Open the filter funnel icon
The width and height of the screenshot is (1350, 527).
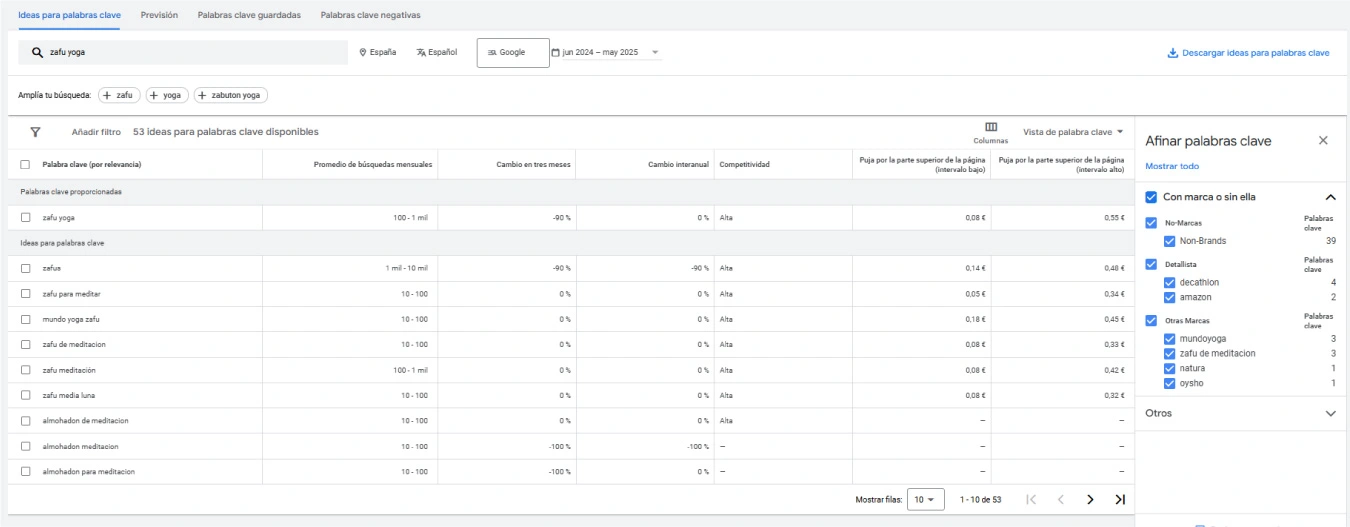tap(36, 132)
